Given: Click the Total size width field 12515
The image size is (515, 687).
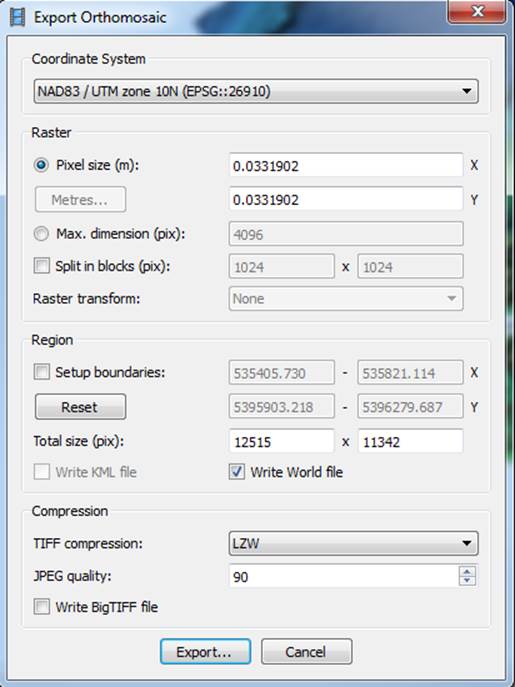Looking at the screenshot, I should pyautogui.click(x=281, y=441).
